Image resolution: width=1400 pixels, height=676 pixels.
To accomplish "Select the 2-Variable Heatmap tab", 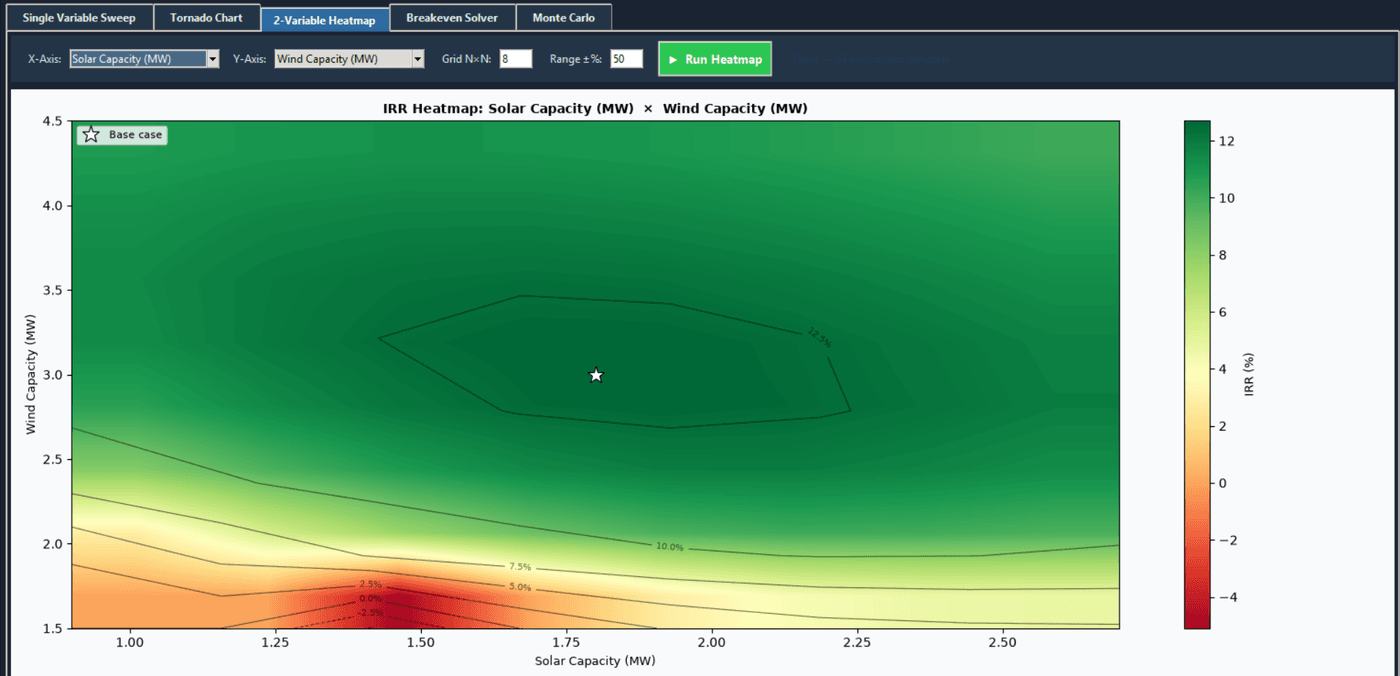I will (x=324, y=19).
